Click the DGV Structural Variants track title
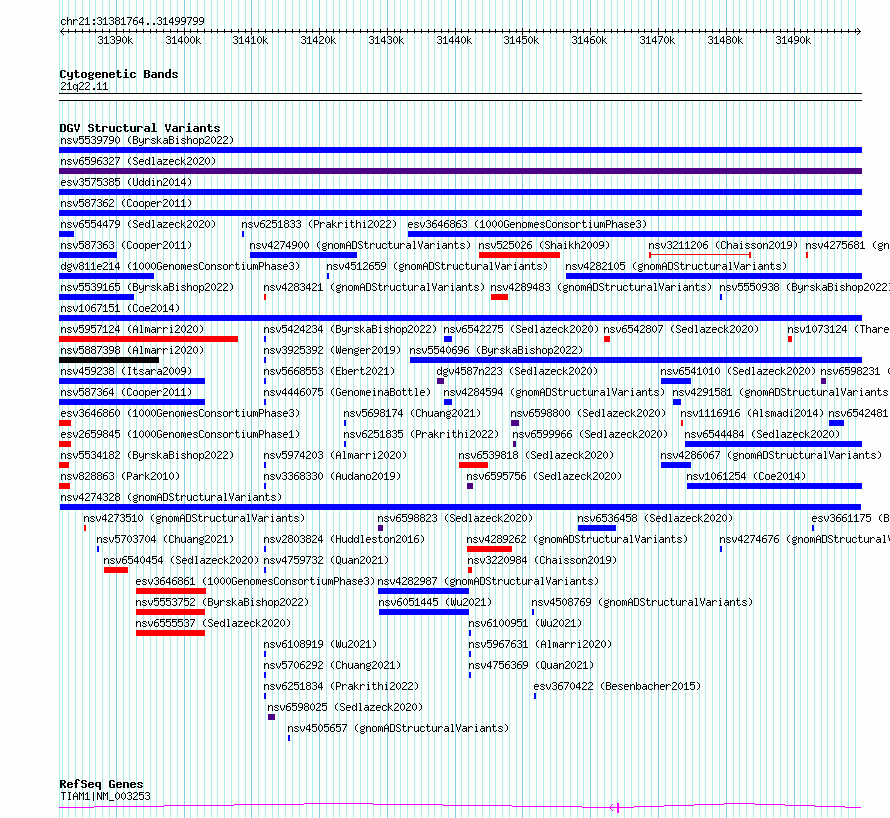This screenshot has height=818, width=890. 140,128
